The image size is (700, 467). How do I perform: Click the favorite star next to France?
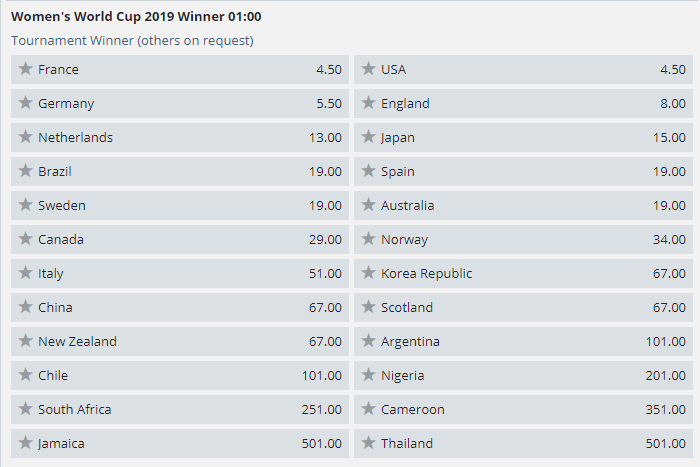tap(25, 69)
